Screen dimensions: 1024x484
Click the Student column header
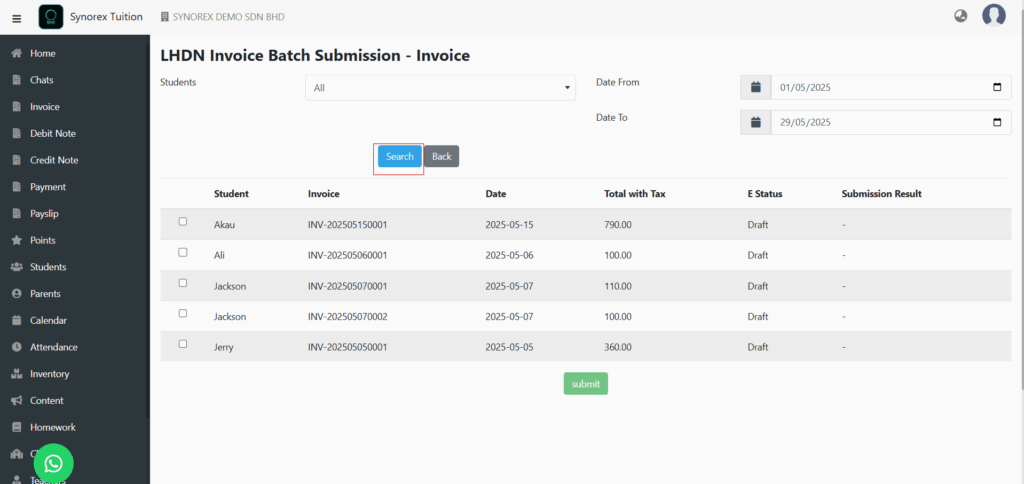point(231,194)
